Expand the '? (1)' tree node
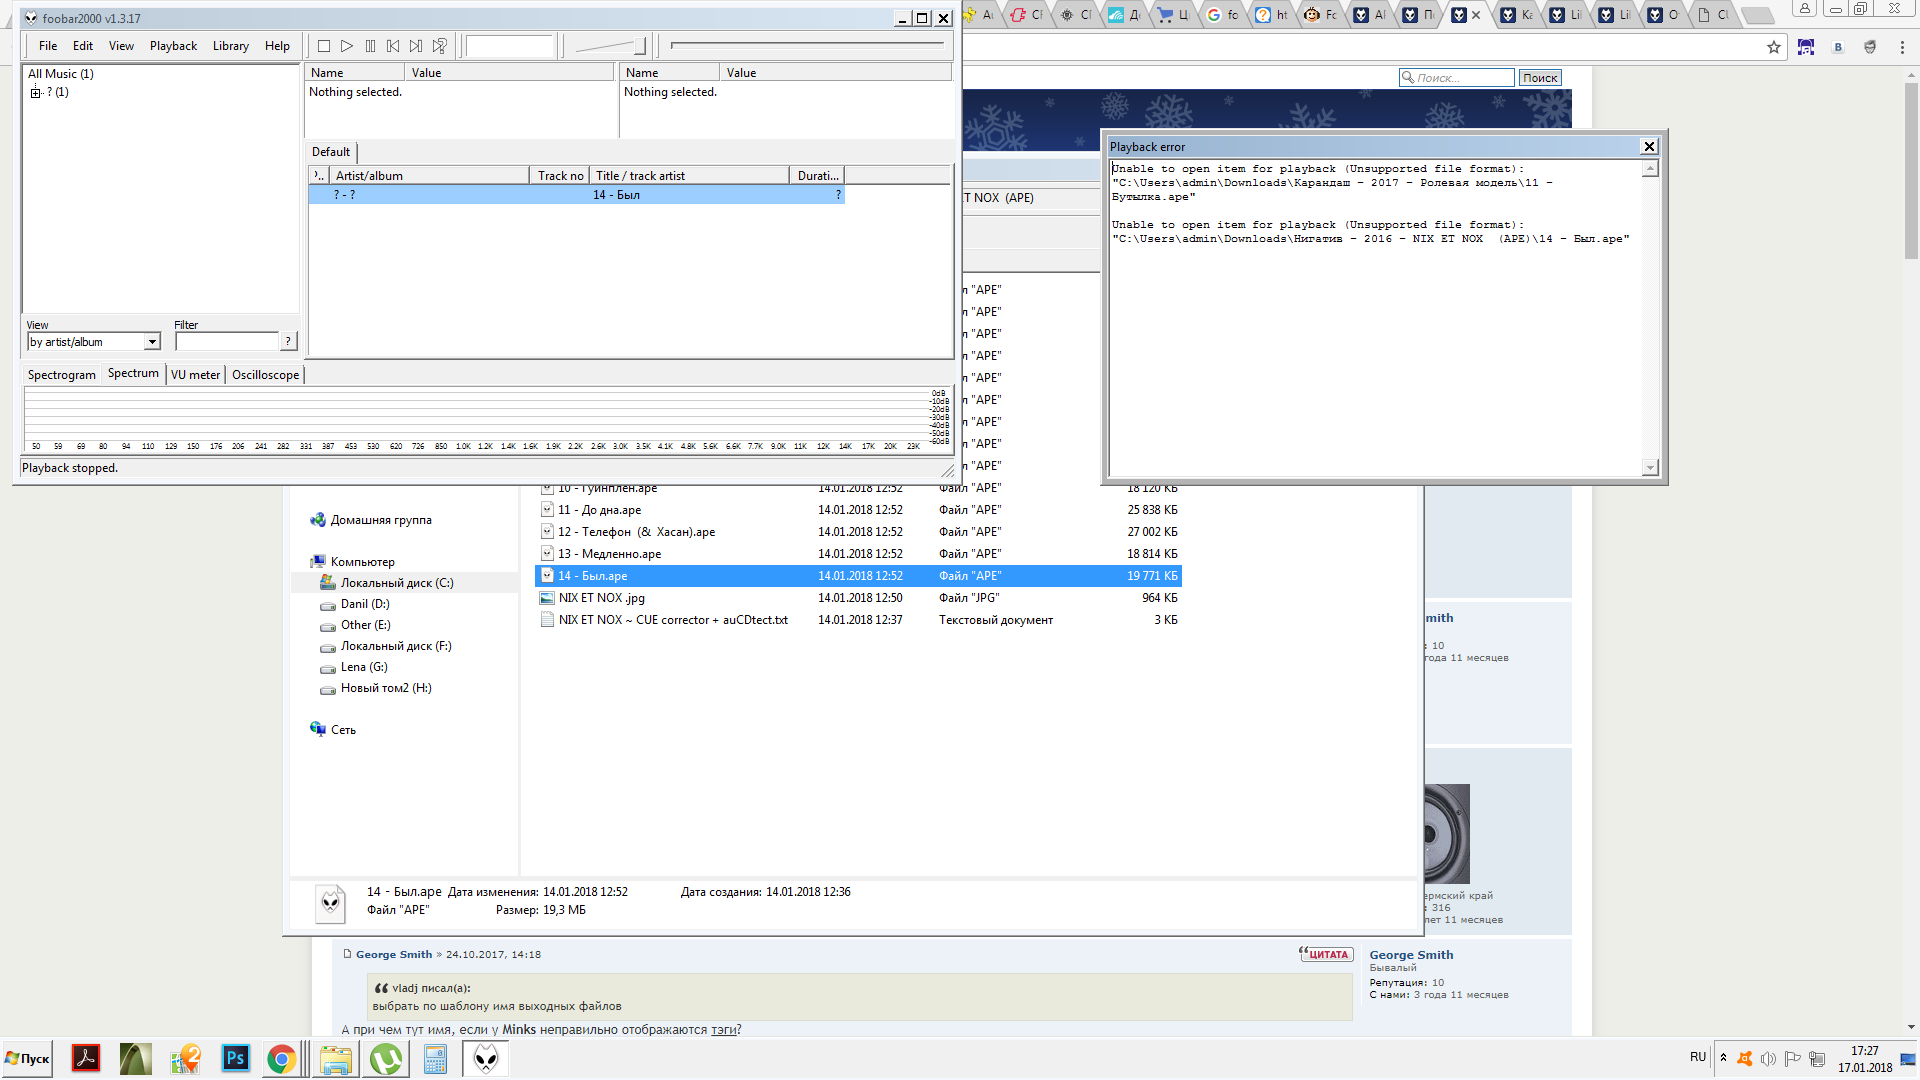This screenshot has height=1080, width=1920. [35, 92]
